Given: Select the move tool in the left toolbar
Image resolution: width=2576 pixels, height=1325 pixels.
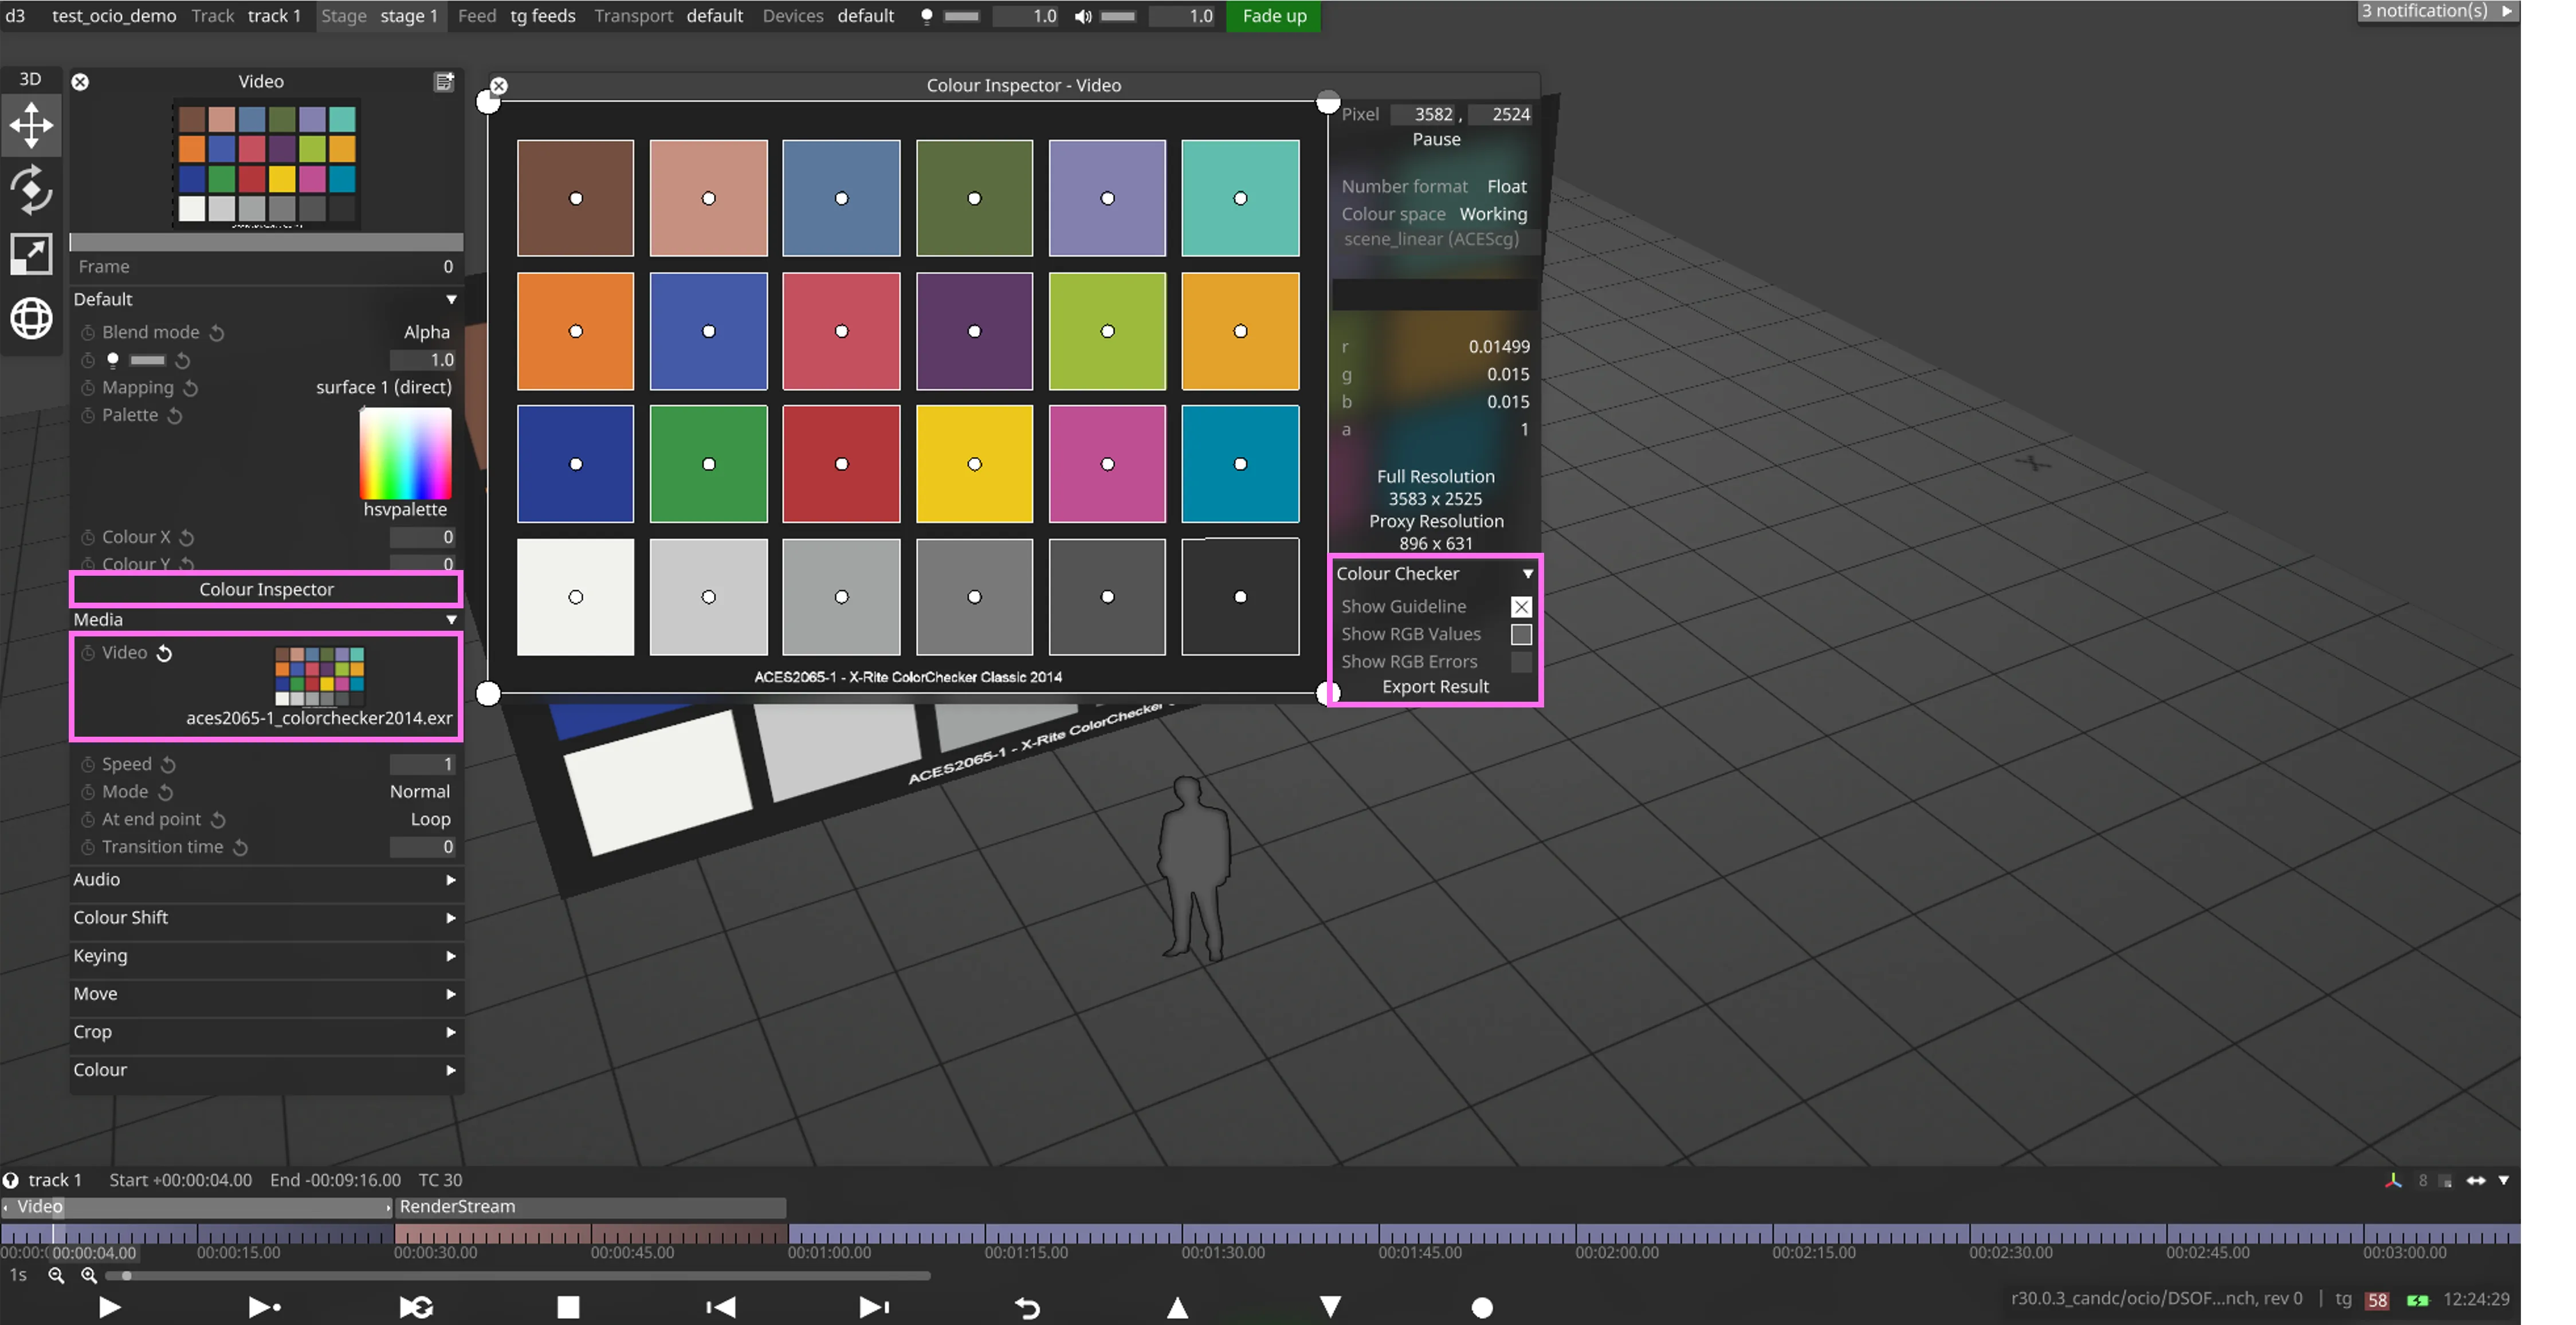Looking at the screenshot, I should [31, 125].
